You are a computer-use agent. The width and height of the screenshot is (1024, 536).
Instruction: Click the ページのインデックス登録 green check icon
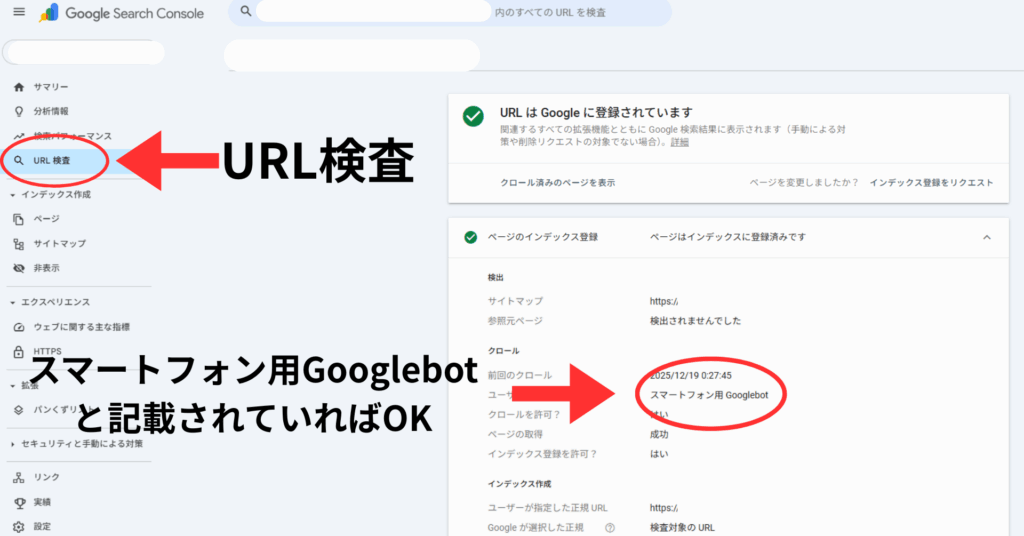[470, 238]
